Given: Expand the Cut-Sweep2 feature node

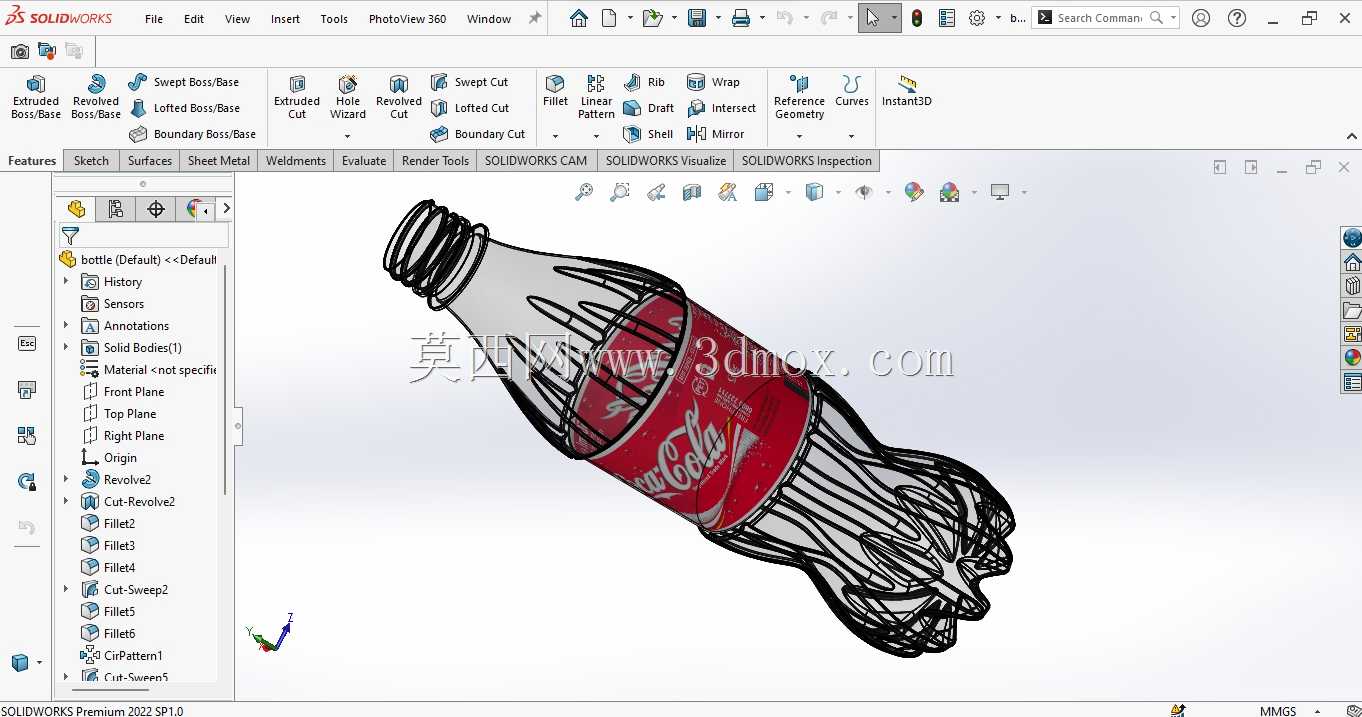Looking at the screenshot, I should pyautogui.click(x=66, y=590).
